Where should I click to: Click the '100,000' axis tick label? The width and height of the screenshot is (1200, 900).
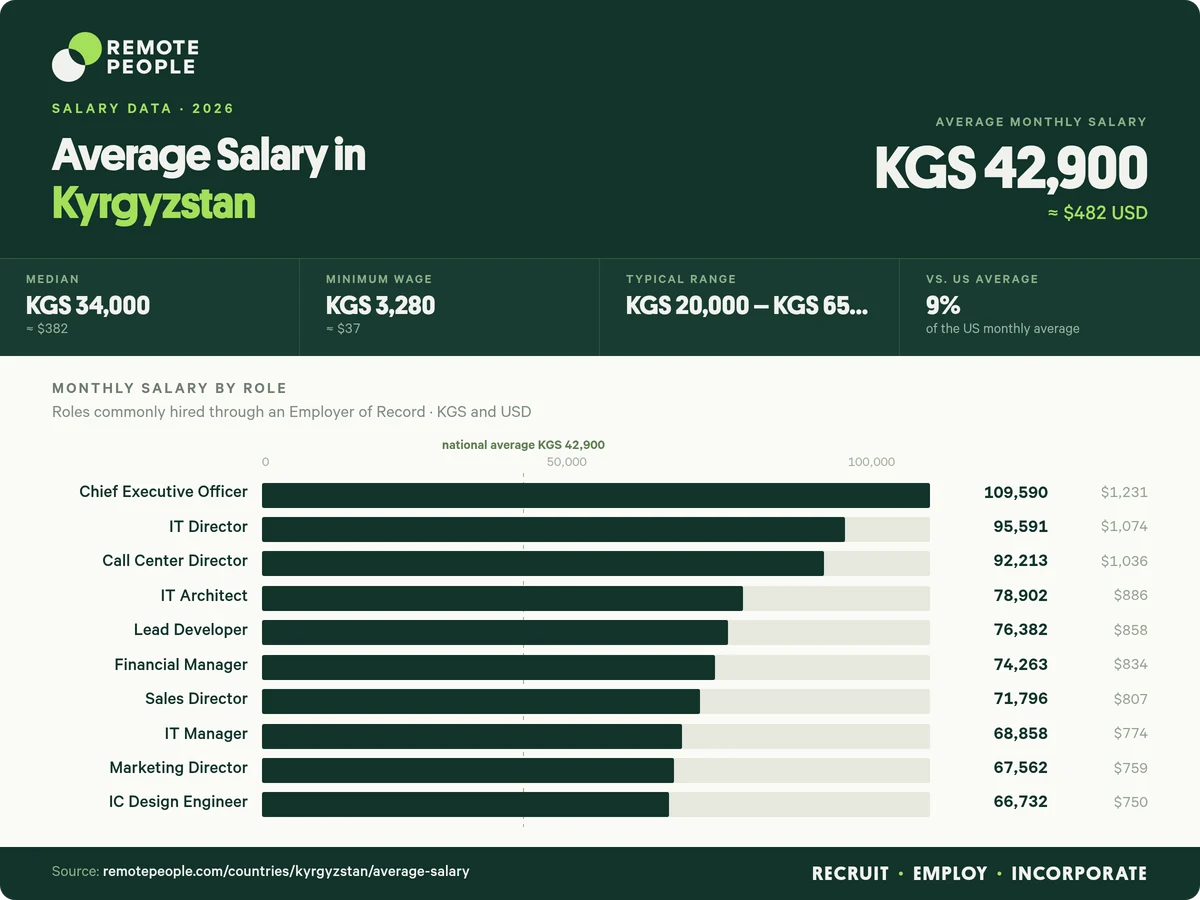pyautogui.click(x=872, y=462)
